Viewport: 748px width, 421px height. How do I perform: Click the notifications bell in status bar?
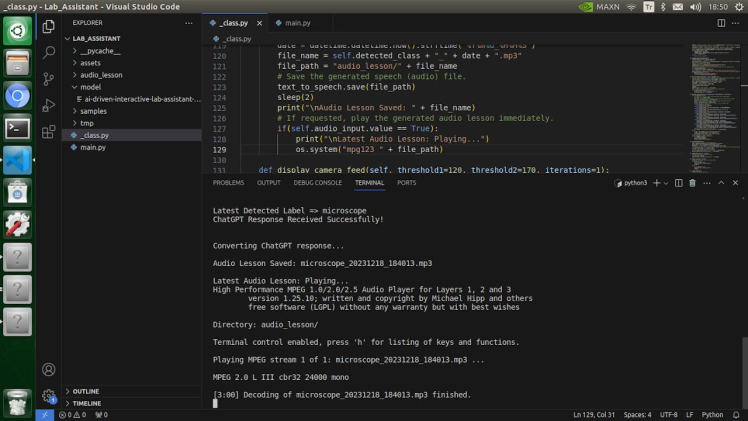click(737, 414)
